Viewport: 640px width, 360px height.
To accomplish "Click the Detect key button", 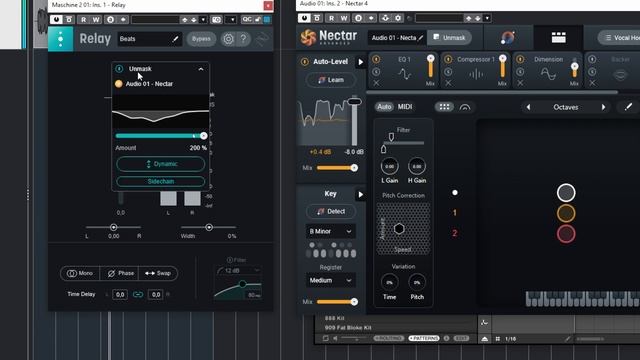I will pos(331,211).
